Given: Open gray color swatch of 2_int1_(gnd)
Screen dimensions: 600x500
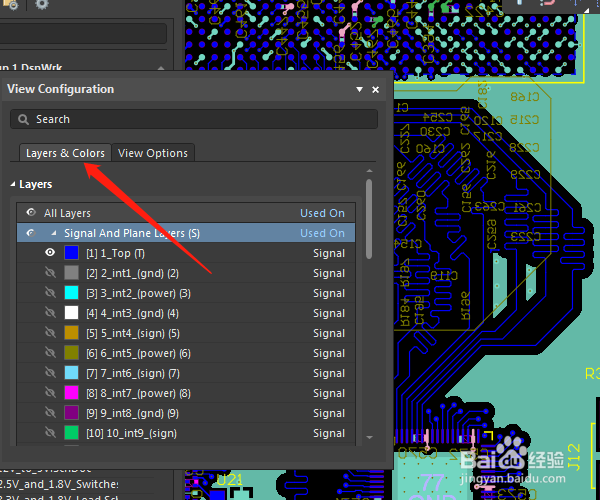Looking at the screenshot, I should [x=72, y=273].
